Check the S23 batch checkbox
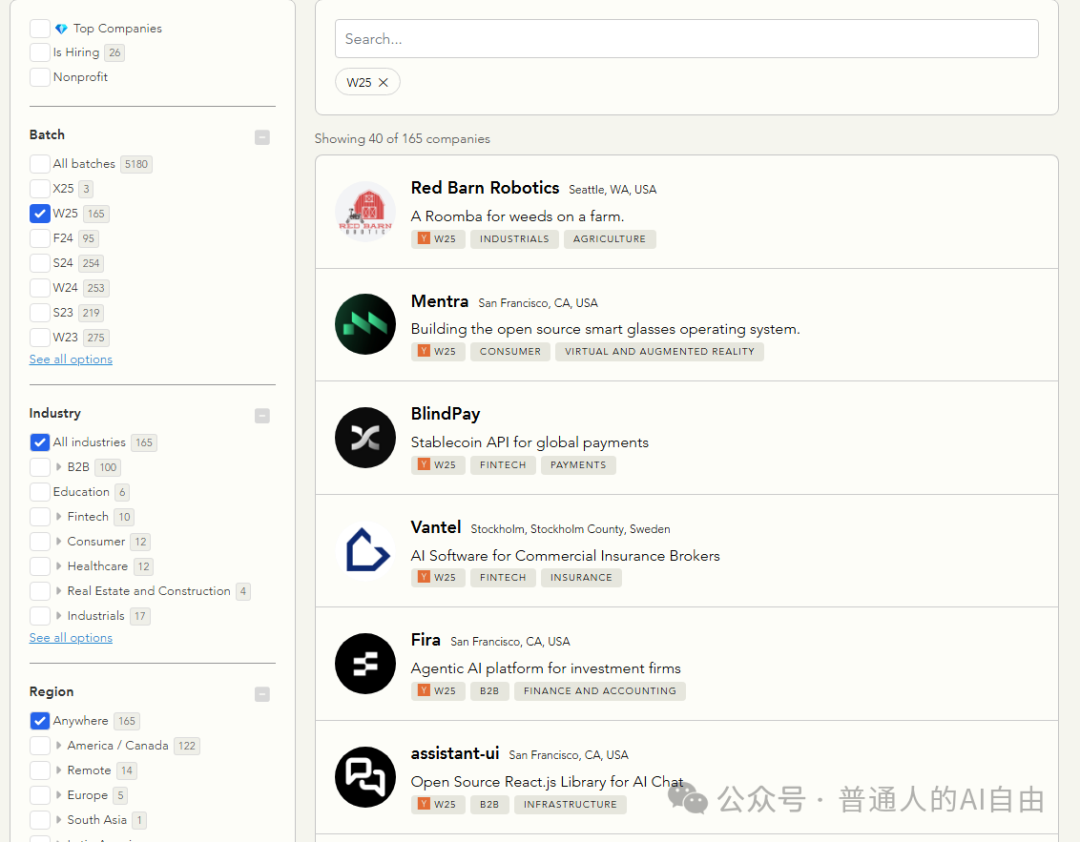The height and width of the screenshot is (842, 1080). (40, 313)
